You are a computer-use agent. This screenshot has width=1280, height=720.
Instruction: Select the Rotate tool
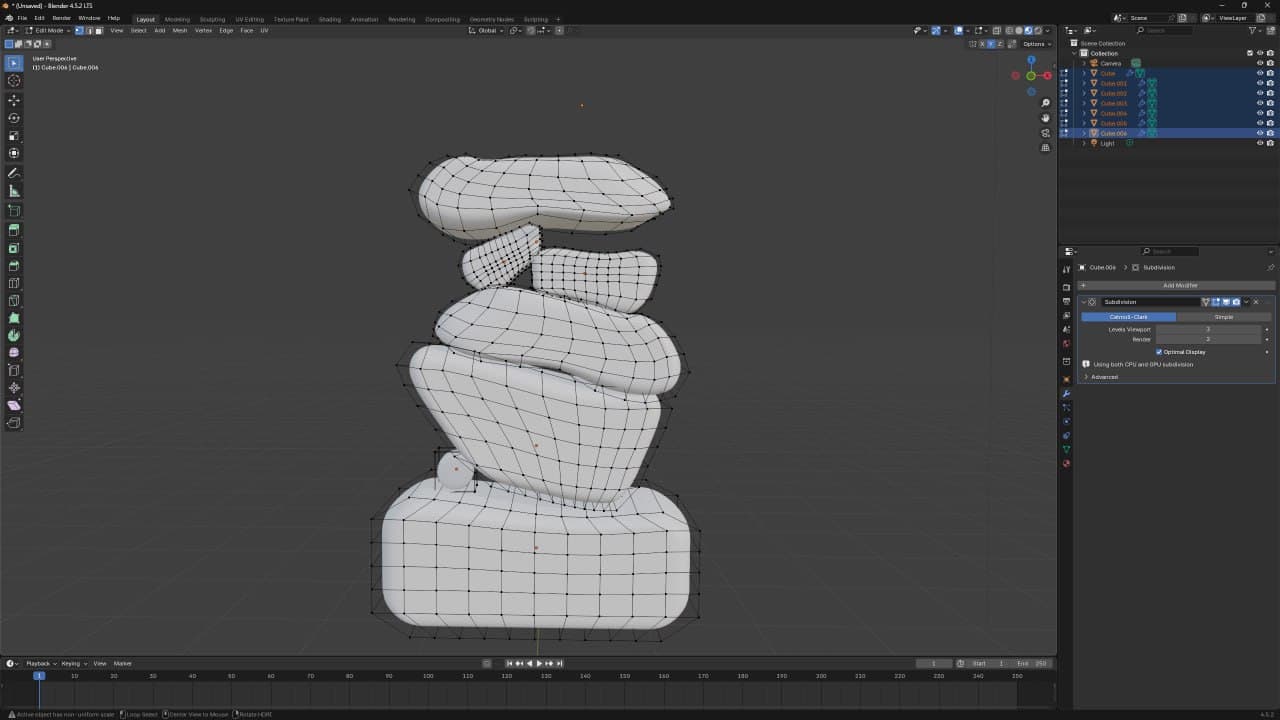coord(14,118)
